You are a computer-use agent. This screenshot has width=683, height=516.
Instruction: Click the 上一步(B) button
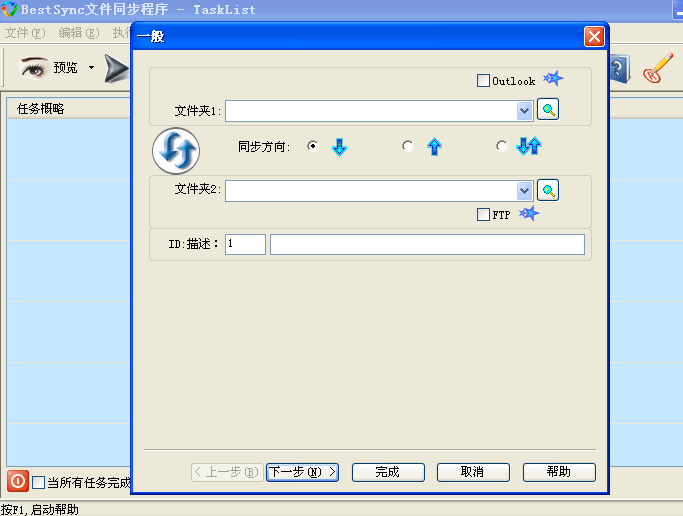(227, 472)
